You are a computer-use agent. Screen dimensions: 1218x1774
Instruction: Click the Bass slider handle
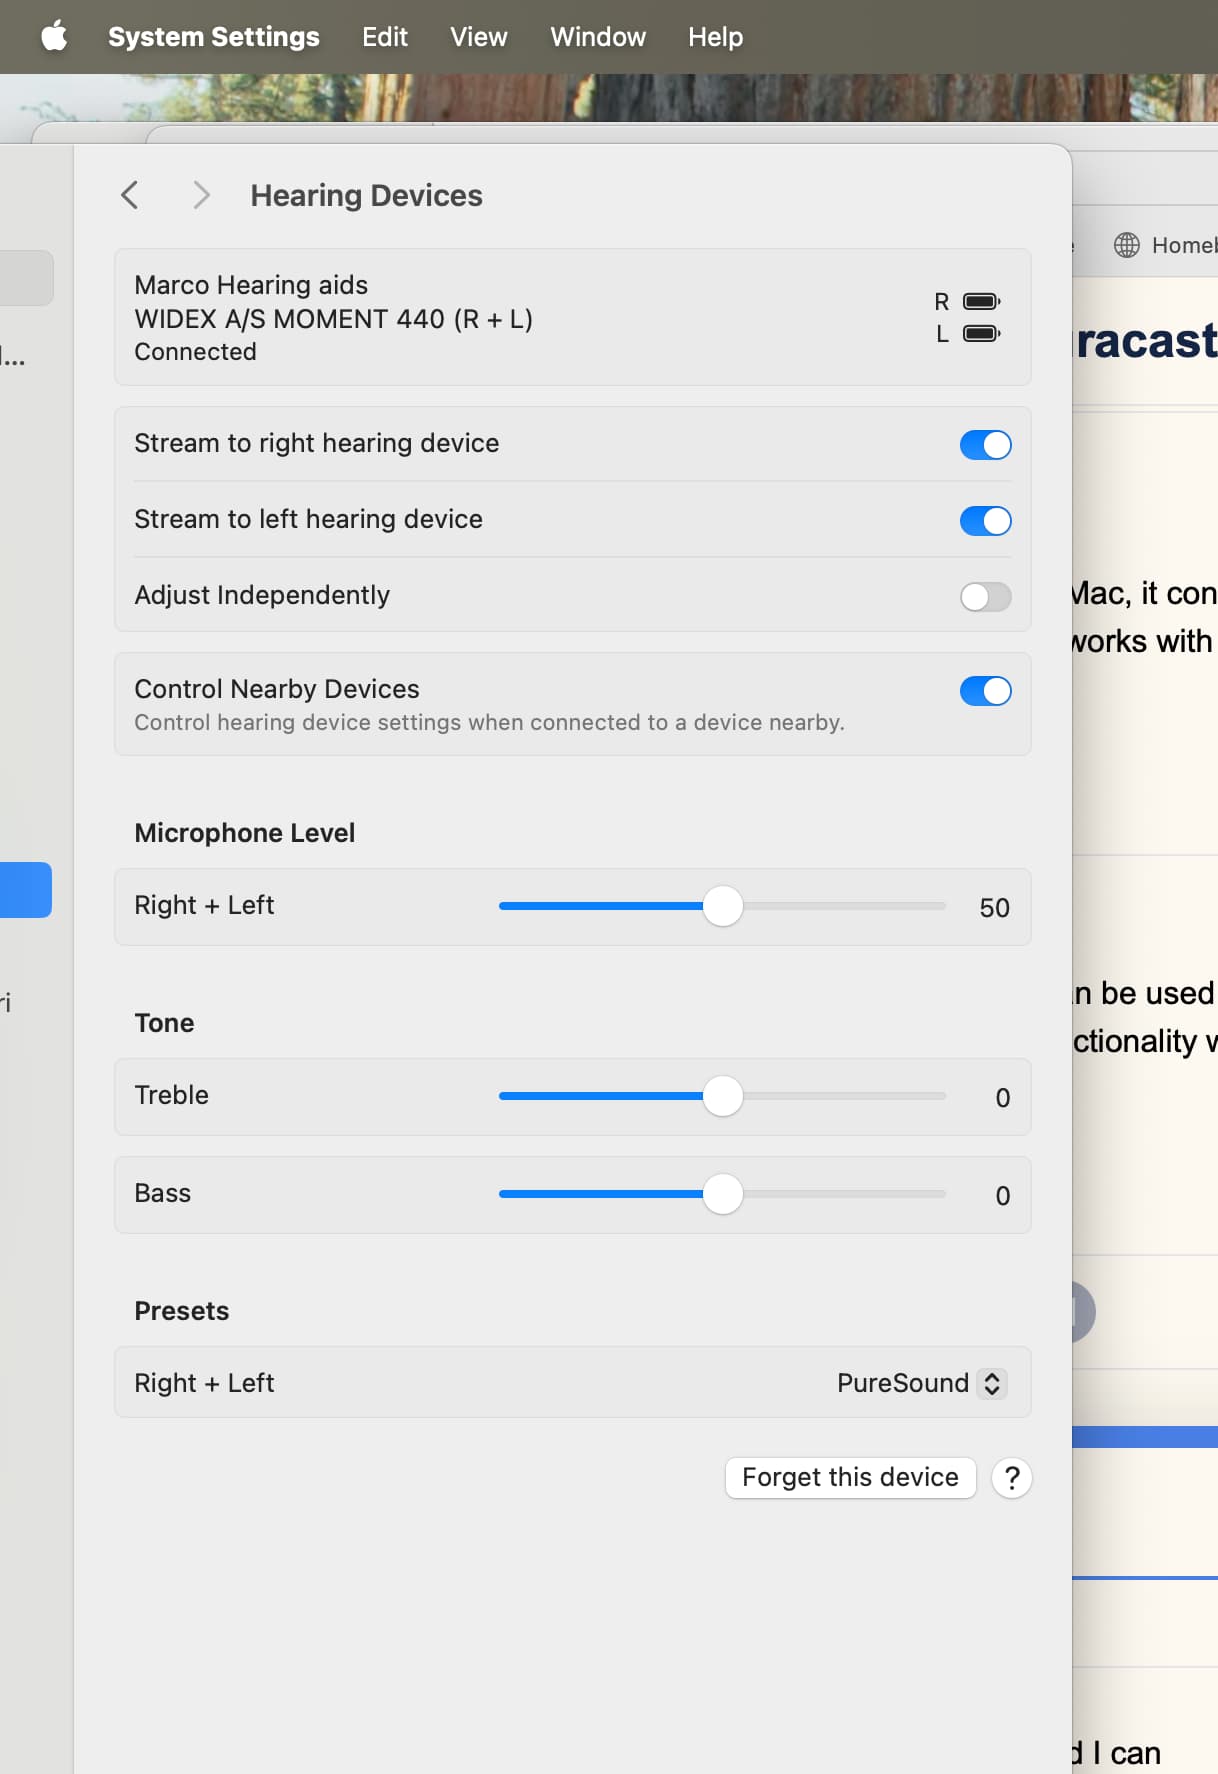pos(722,1194)
